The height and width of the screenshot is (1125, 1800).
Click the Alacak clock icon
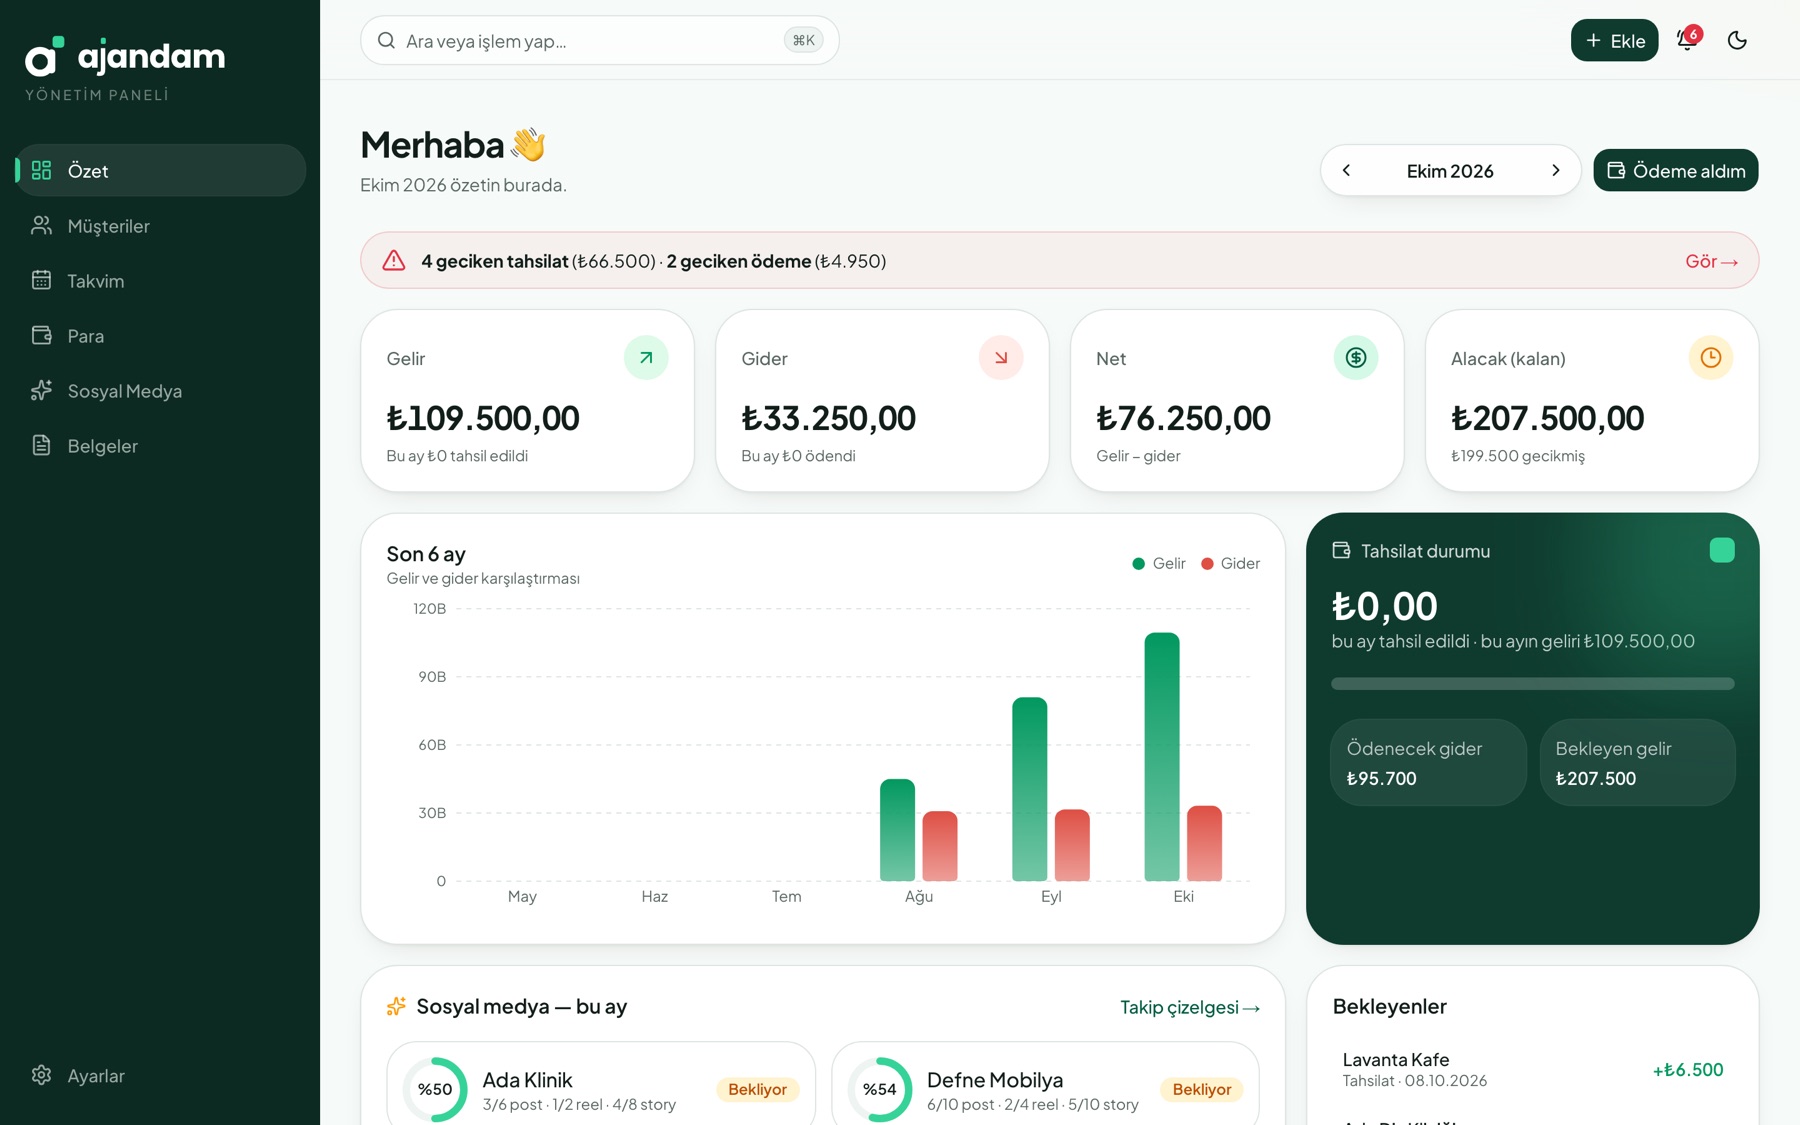pyautogui.click(x=1711, y=358)
